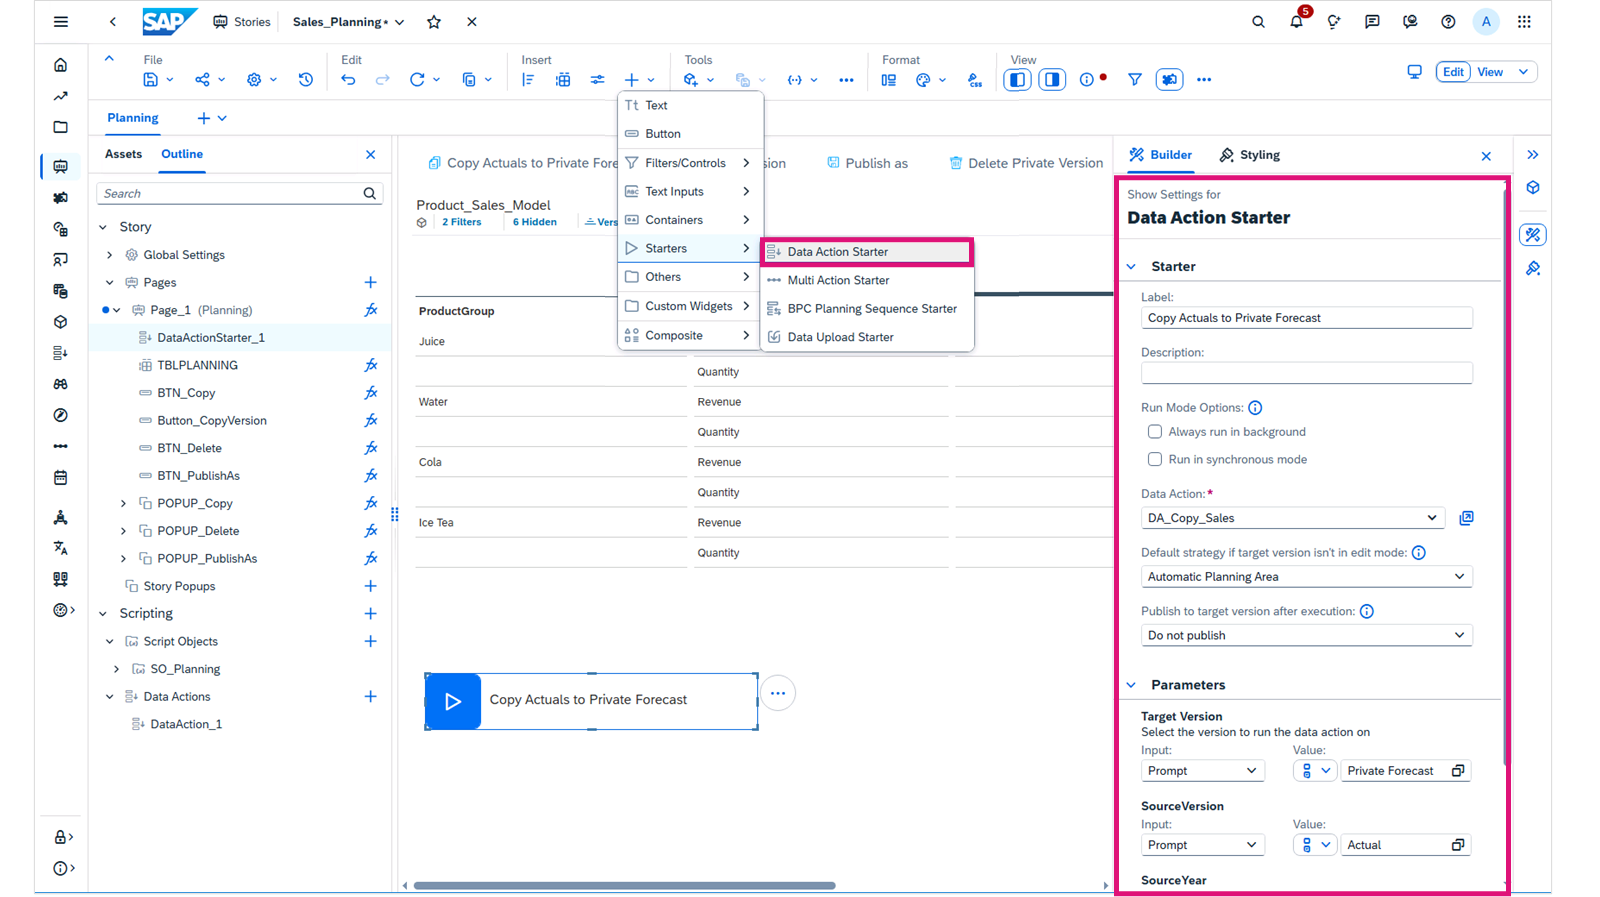Open Stories breadcrumb link
Screen dimensions: 1600x897
pyautogui.click(x=242, y=22)
